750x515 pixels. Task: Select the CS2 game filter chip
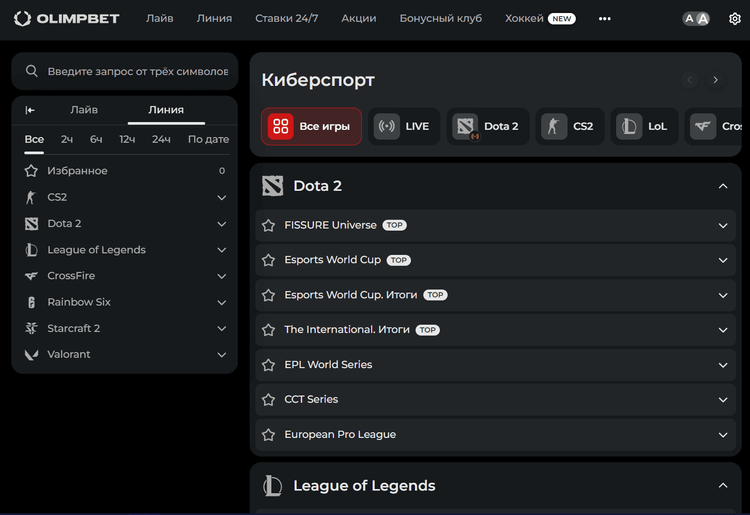pos(570,127)
